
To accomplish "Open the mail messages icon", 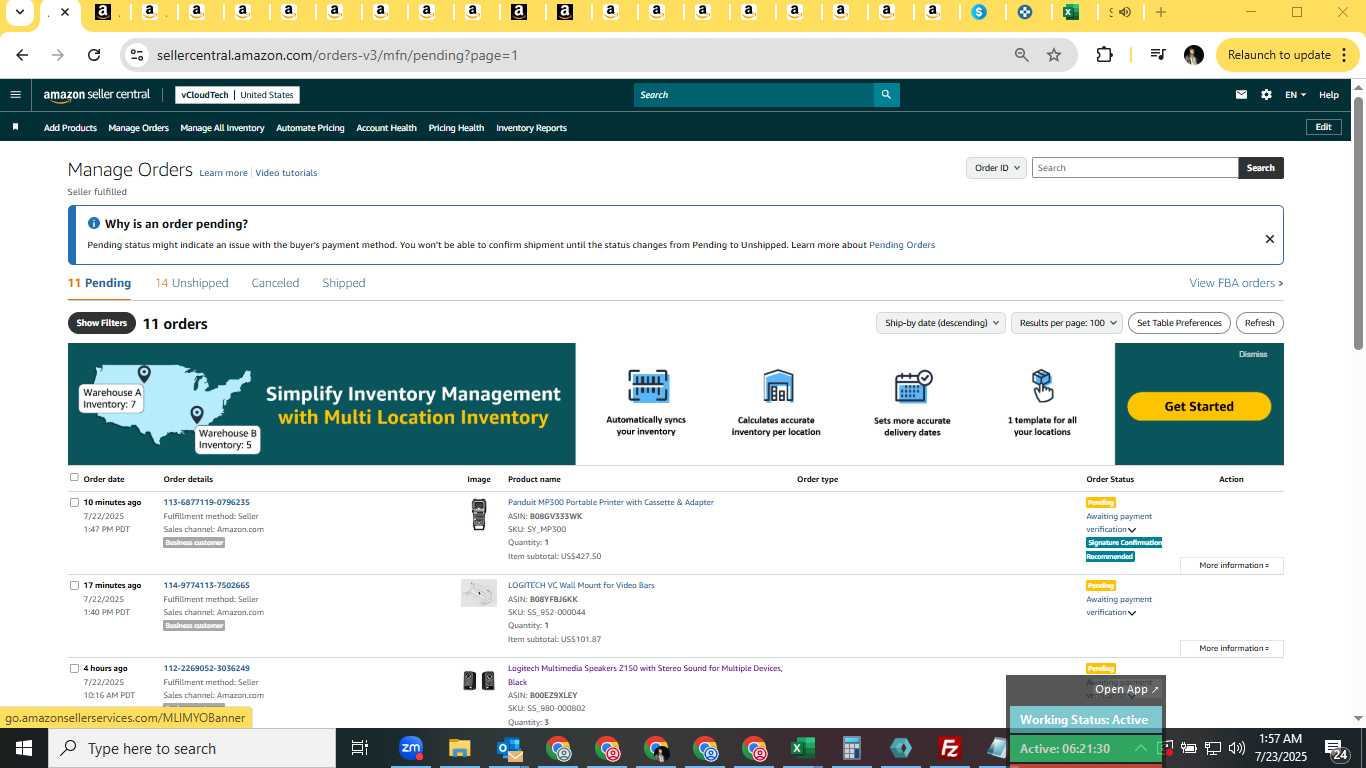I will [x=1241, y=95].
